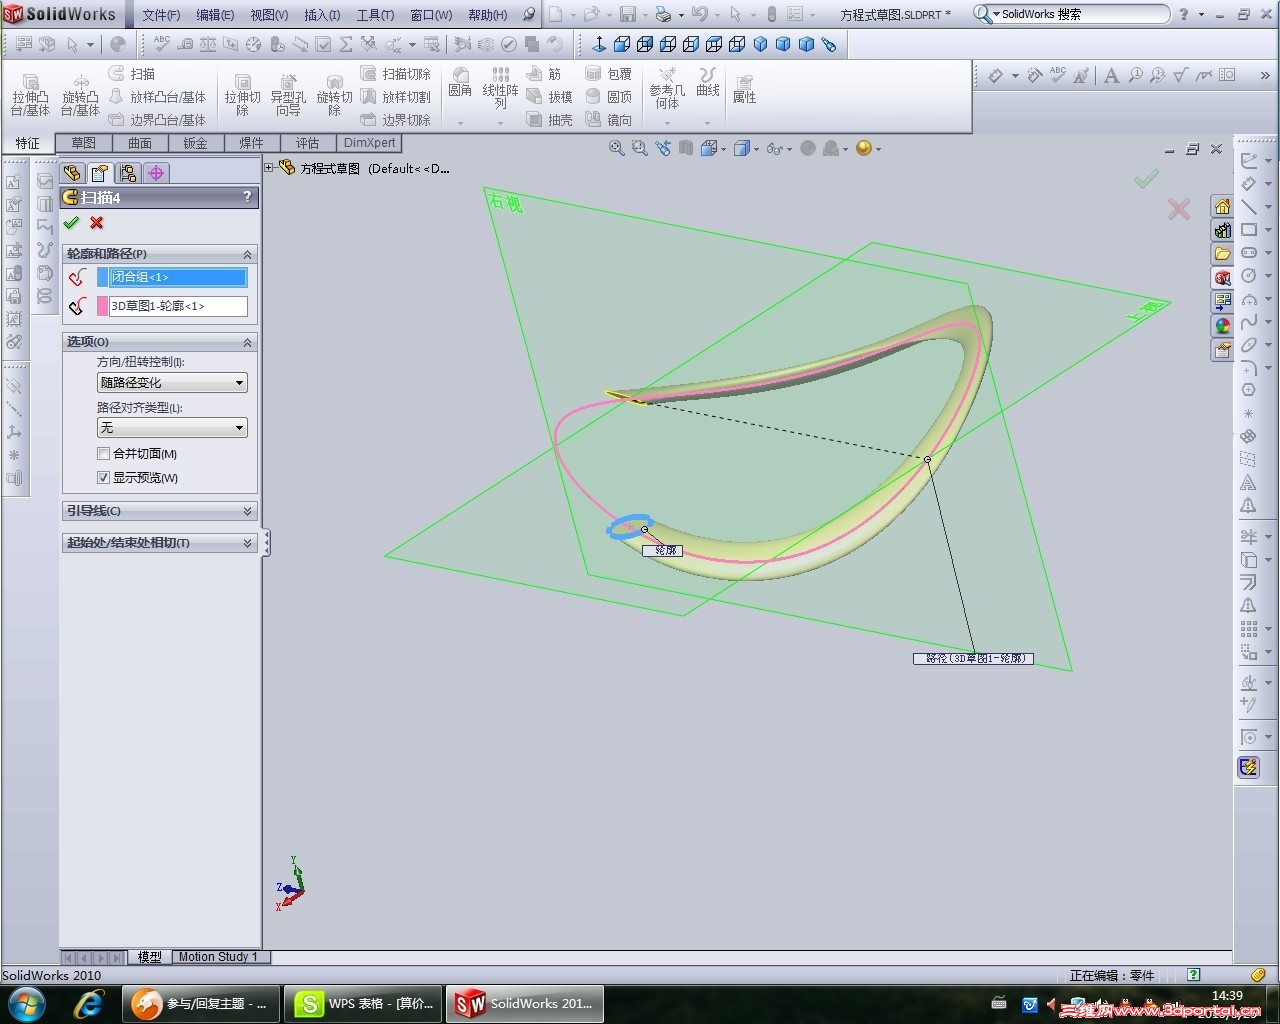The image size is (1280, 1024).
Task: Open the 插入(I) menu
Action: [322, 15]
